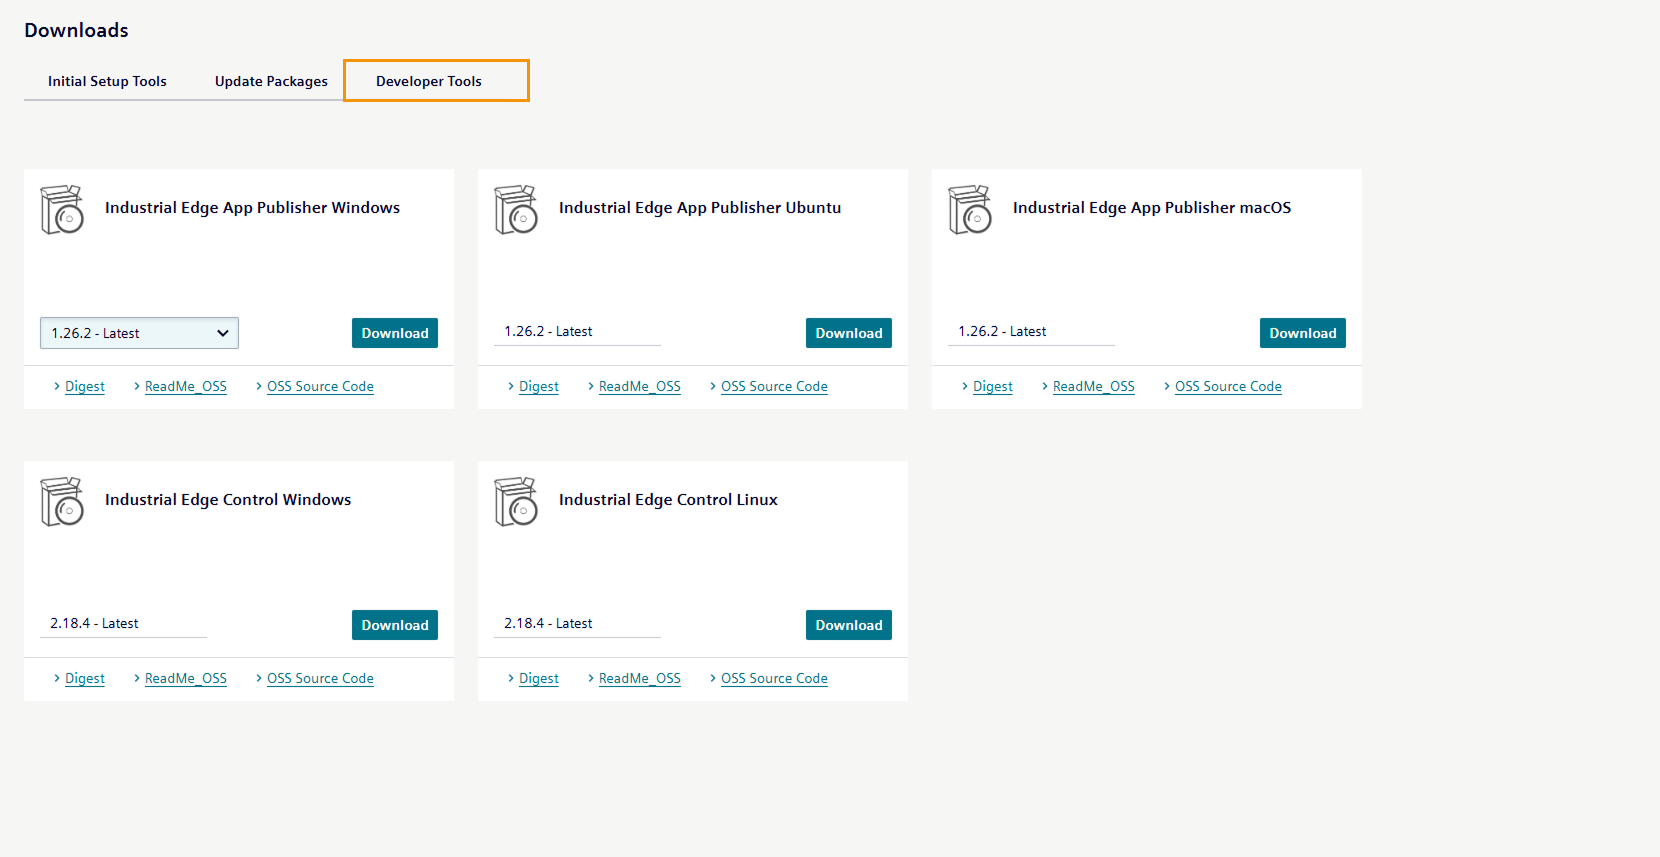Viewport: 1660px width, 857px height.
Task: Open the Initial Setup Tools tab
Action: [107, 81]
